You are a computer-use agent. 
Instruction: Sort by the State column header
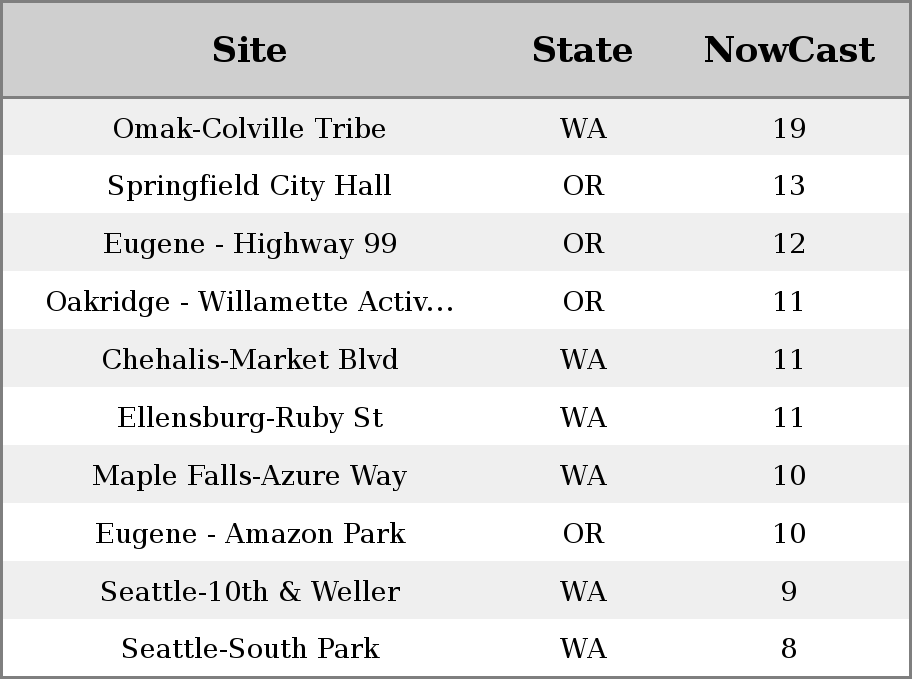(x=582, y=50)
